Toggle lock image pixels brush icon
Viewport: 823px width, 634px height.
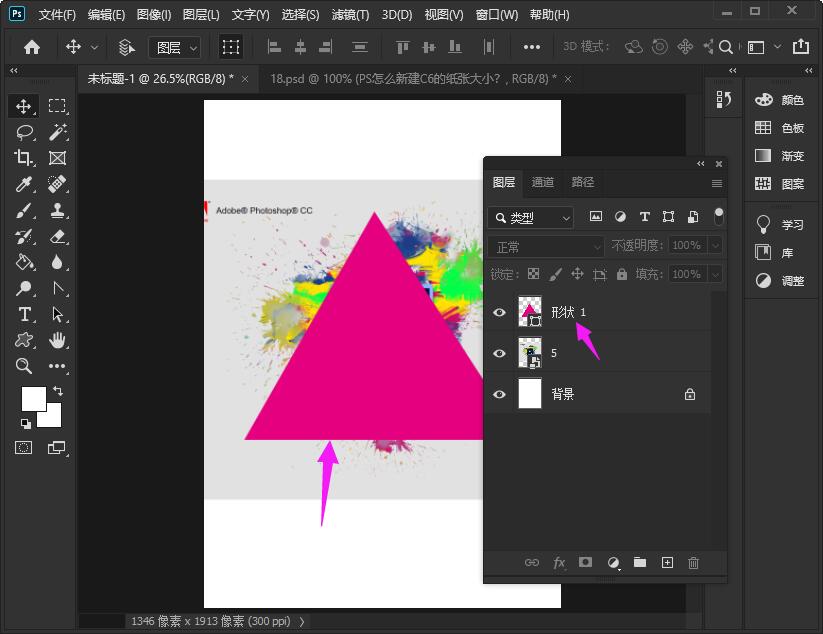pyautogui.click(x=555, y=273)
